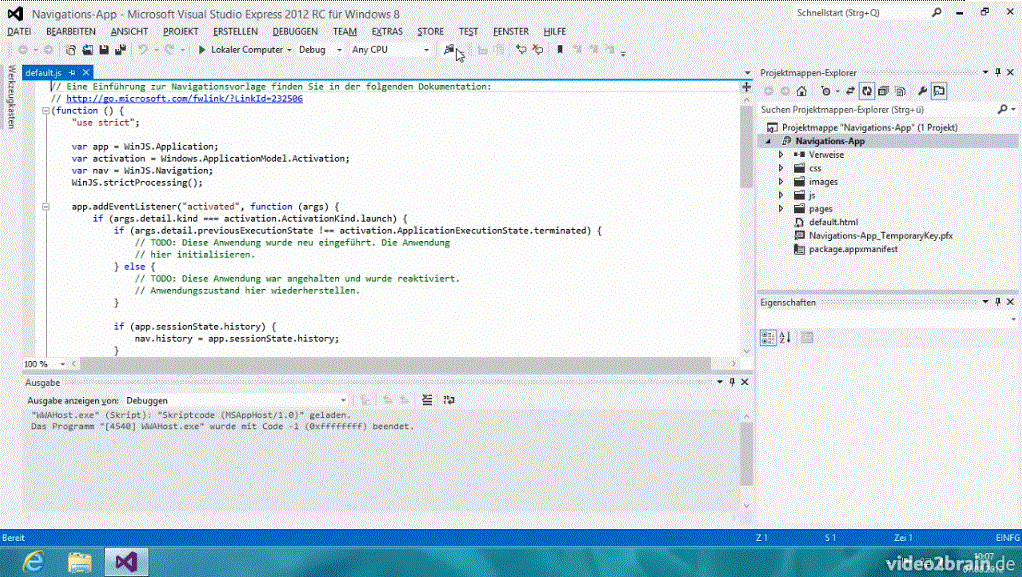The image size is (1022, 577).
Task: Toggle a bookmark with the bookmark icon
Action: (x=559, y=50)
